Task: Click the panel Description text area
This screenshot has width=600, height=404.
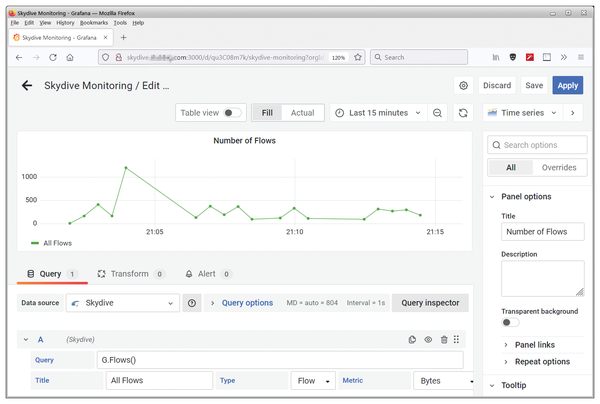Action: (x=543, y=279)
